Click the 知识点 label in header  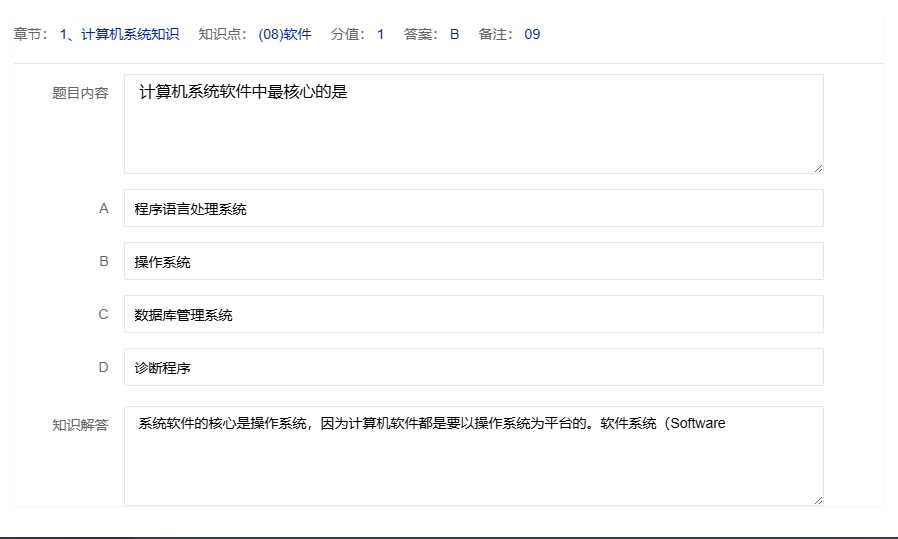[x=220, y=35]
